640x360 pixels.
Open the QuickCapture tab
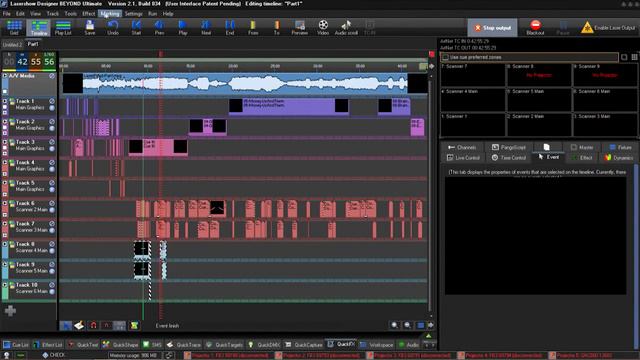coord(304,345)
